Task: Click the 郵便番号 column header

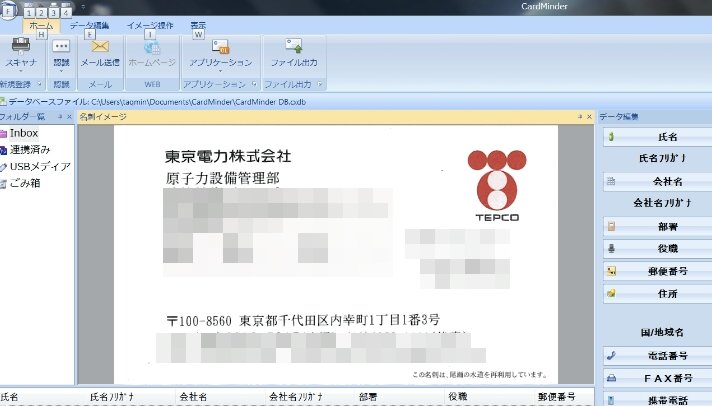Action: pos(564,396)
